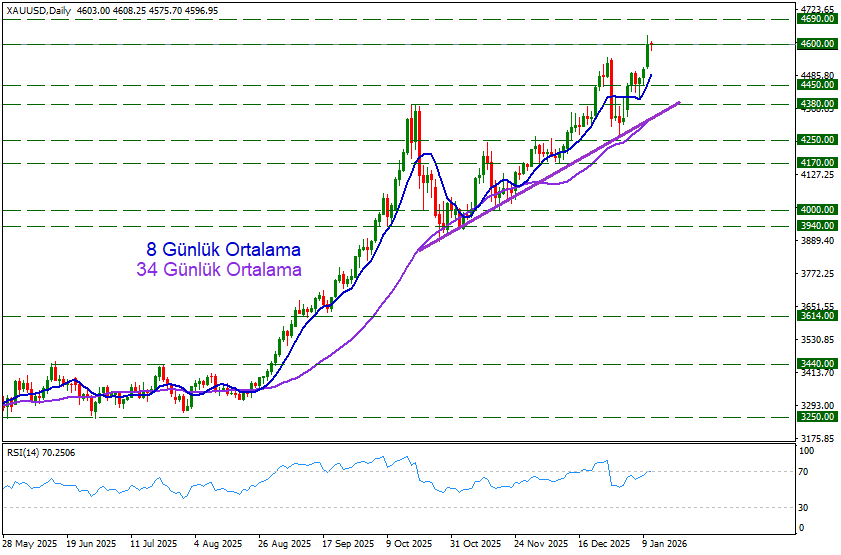Click the 3250.00 price level label

(x=817, y=417)
